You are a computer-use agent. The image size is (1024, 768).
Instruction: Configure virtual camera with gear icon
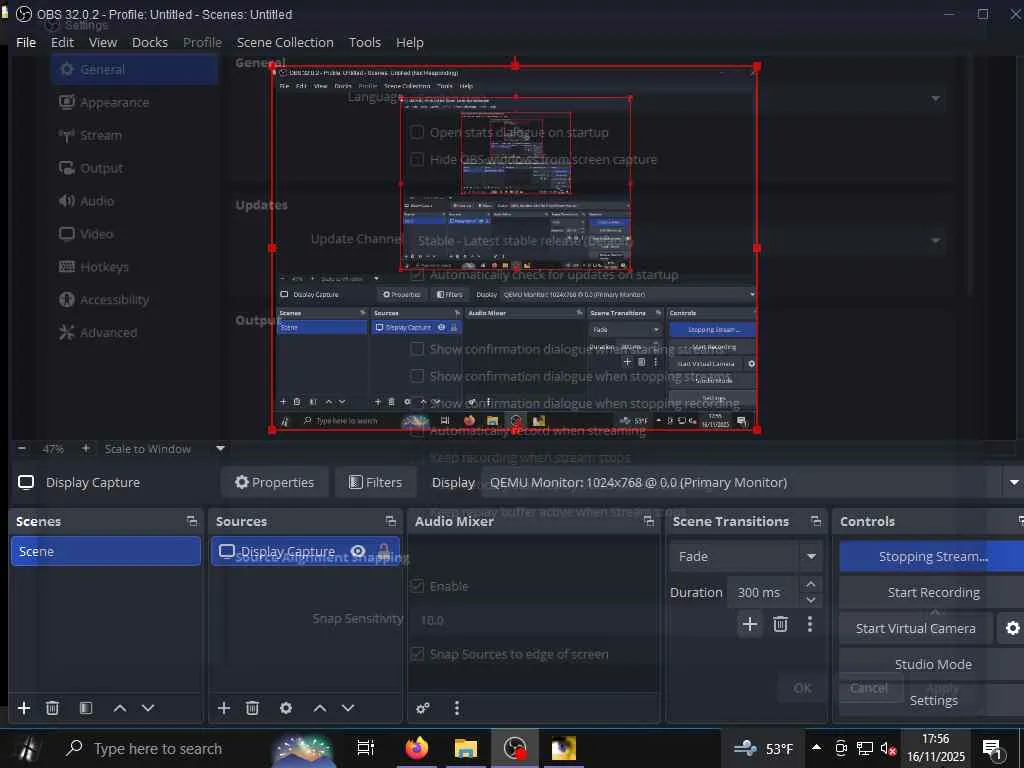pos(1012,628)
